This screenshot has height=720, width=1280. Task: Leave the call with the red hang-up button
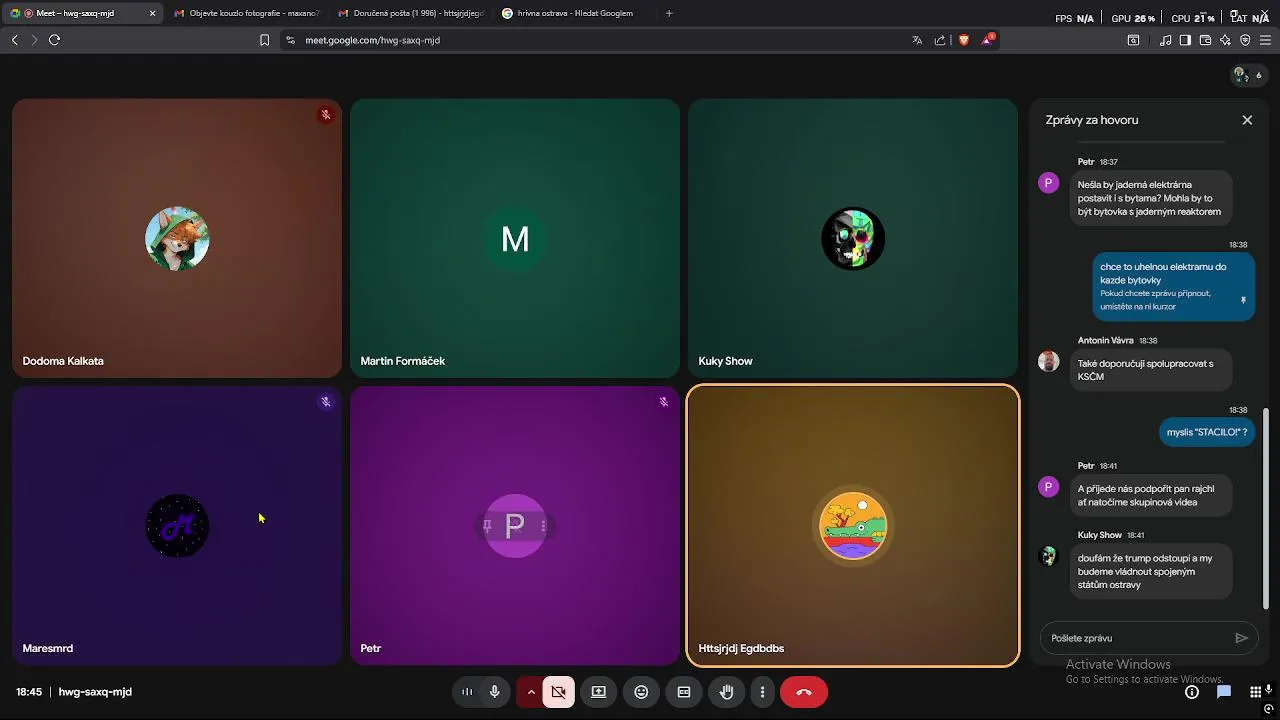coord(804,692)
